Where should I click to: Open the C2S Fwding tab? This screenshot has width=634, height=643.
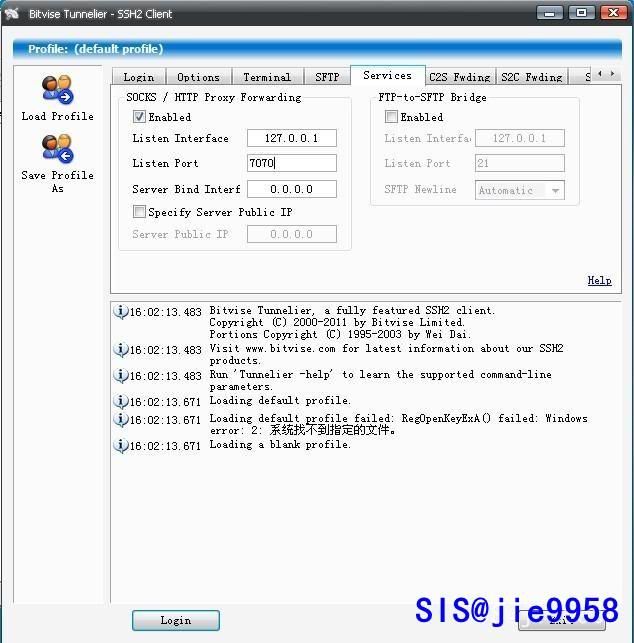pos(460,77)
